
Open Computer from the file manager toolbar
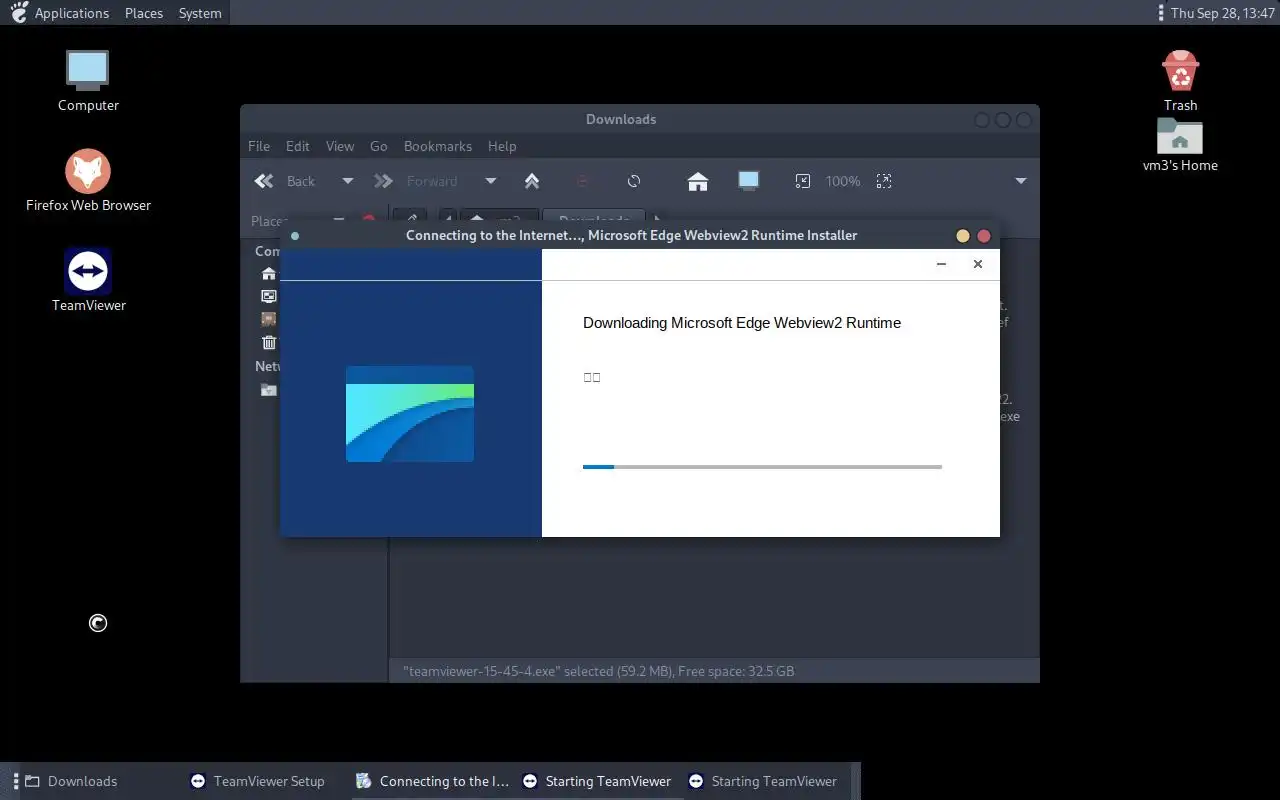[748, 181]
